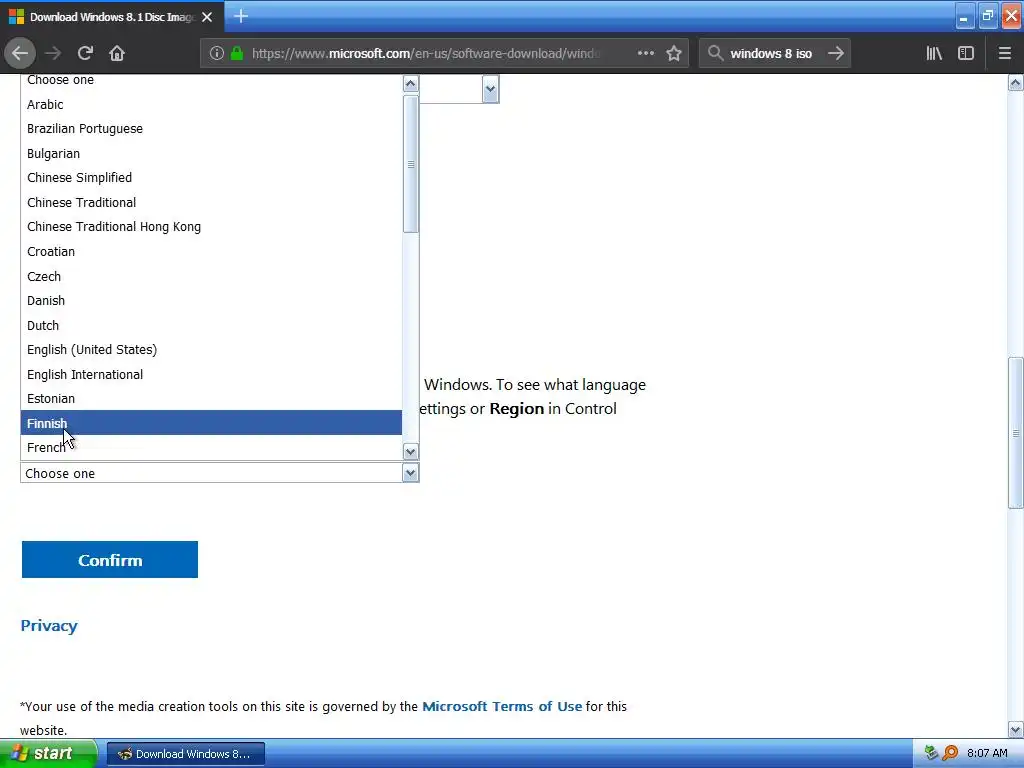Toggle the browser sidebar
The width and height of the screenshot is (1024, 768).
pos(966,54)
